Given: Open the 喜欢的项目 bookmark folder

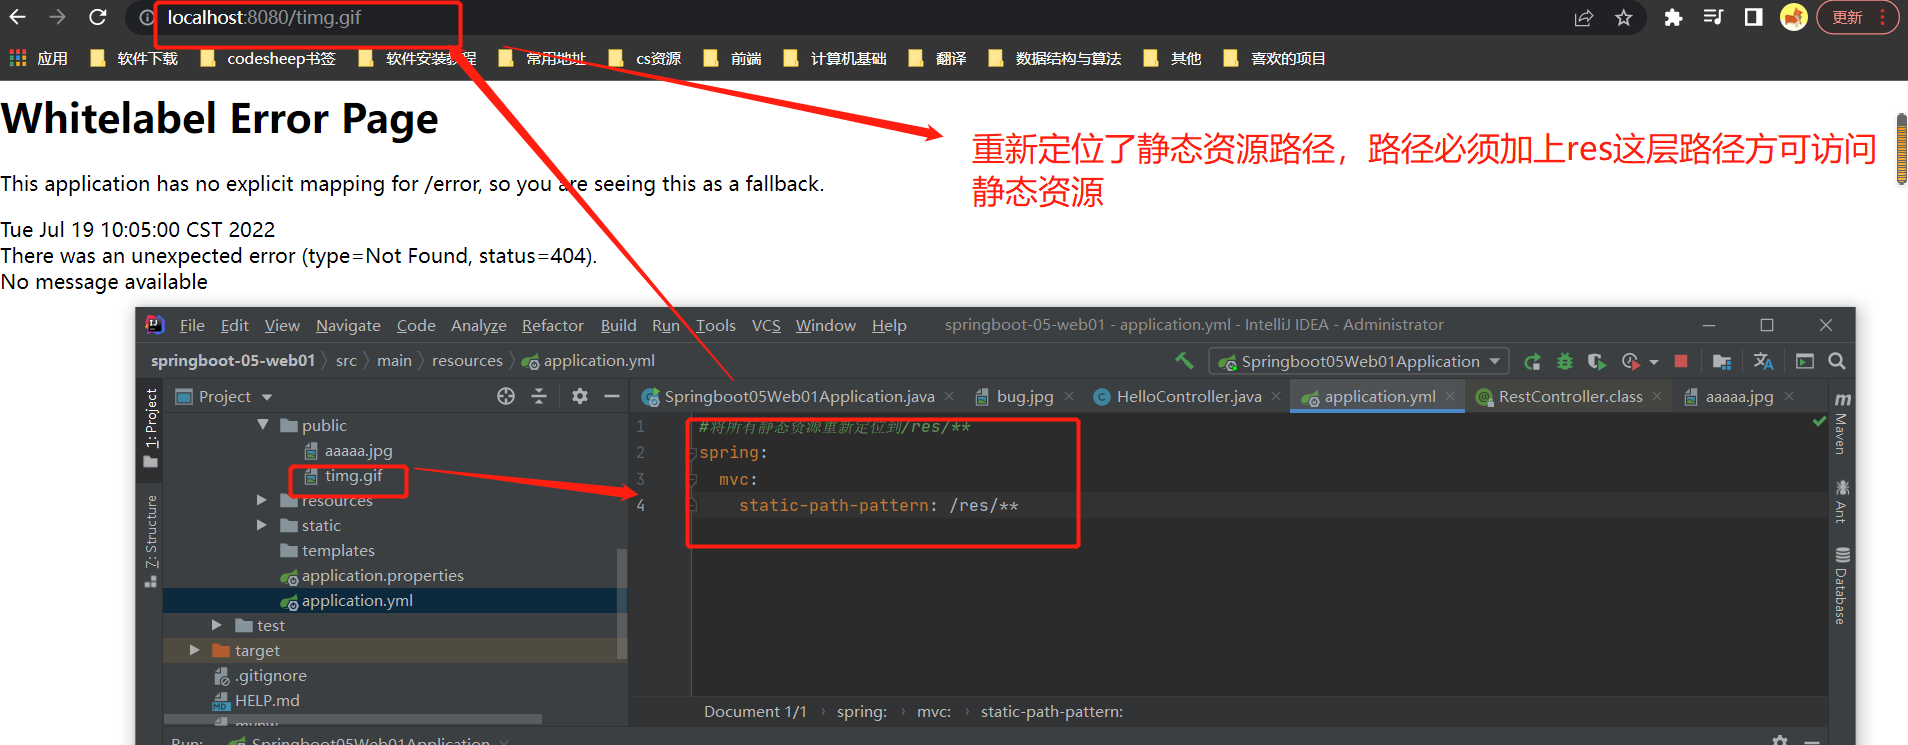Looking at the screenshot, I should click(1274, 59).
